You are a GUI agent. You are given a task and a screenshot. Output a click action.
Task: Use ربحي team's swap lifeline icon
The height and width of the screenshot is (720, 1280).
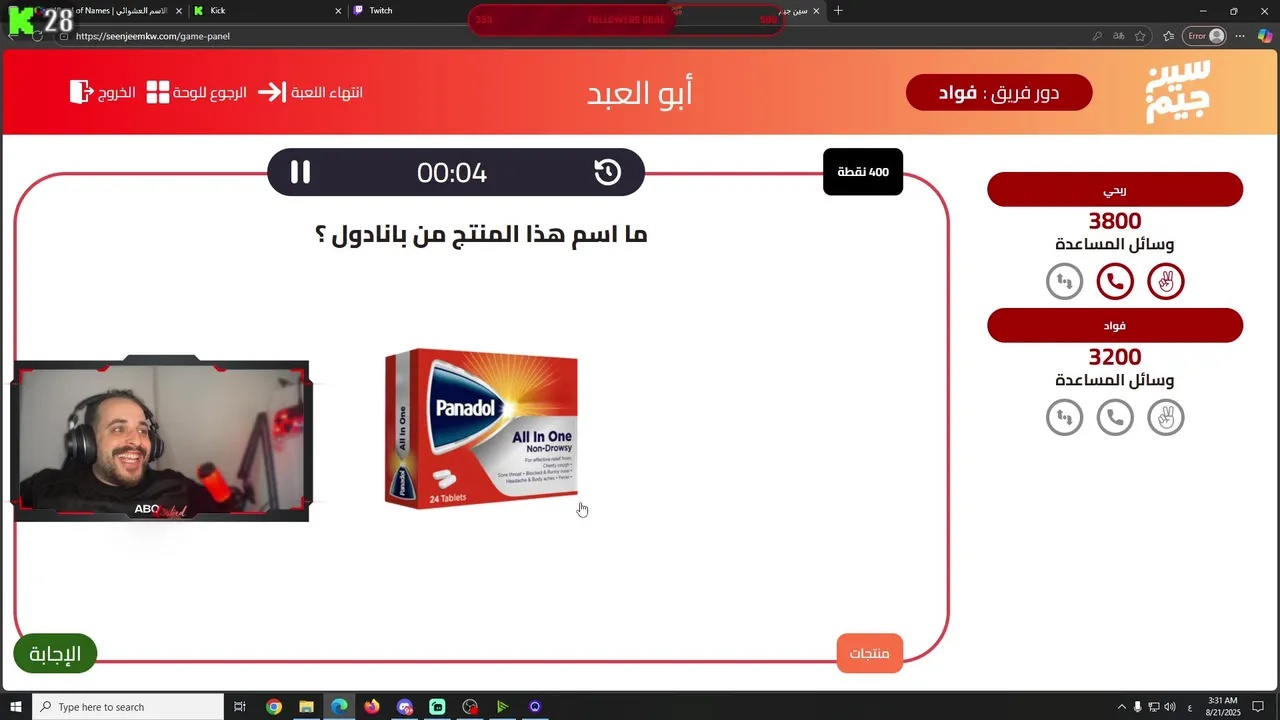pos(1064,282)
